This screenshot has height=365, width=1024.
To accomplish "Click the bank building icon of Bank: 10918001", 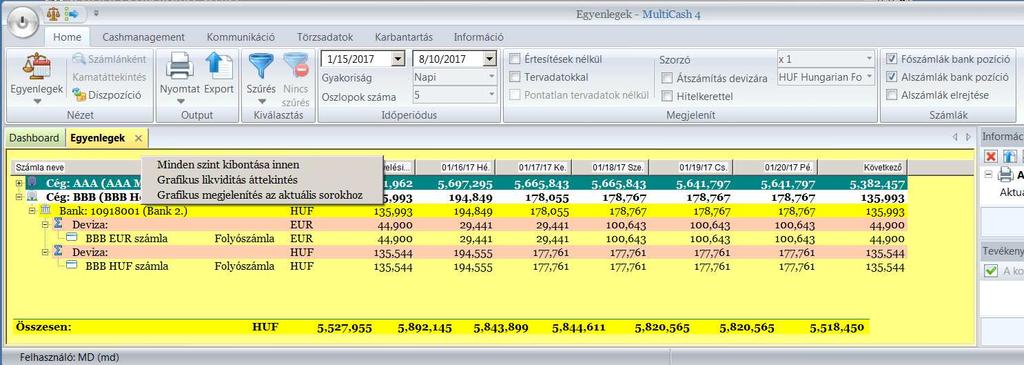I will (46, 211).
